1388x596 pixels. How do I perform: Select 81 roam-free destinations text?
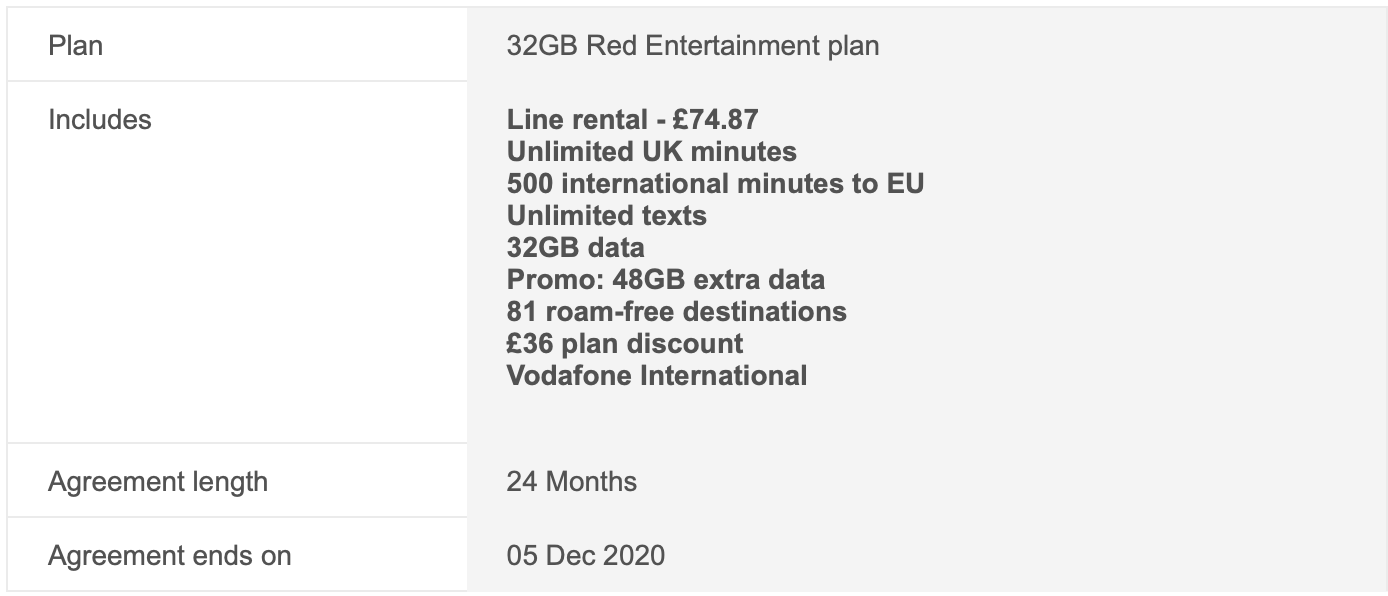677,312
